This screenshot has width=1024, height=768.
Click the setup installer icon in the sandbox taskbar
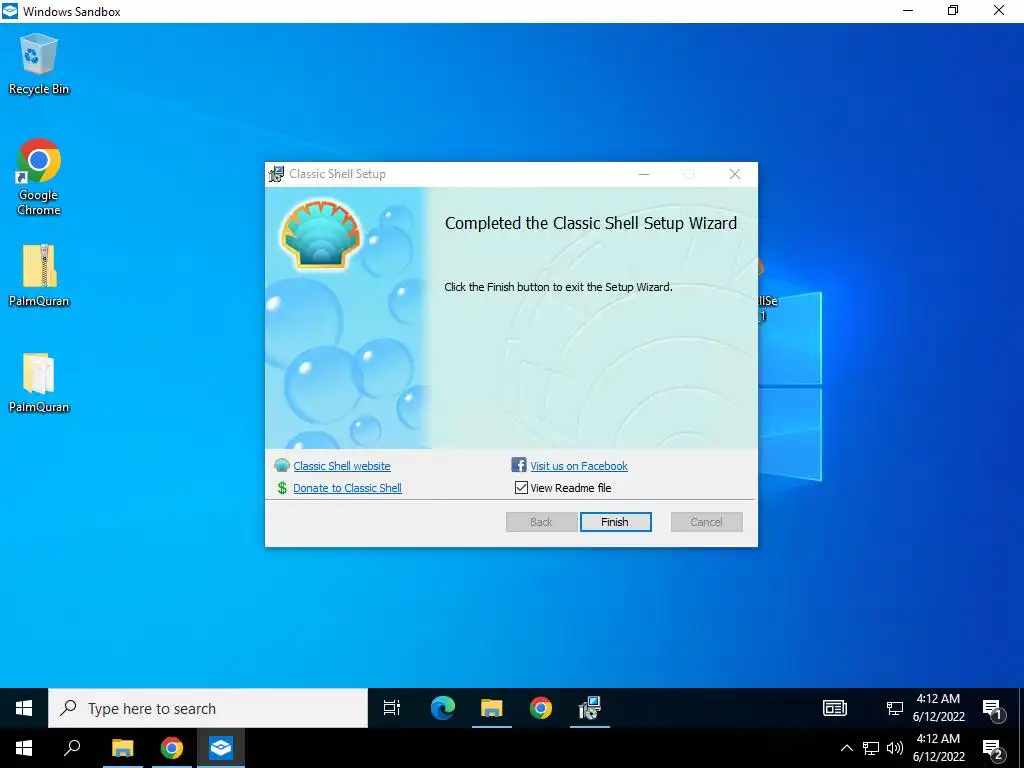590,708
